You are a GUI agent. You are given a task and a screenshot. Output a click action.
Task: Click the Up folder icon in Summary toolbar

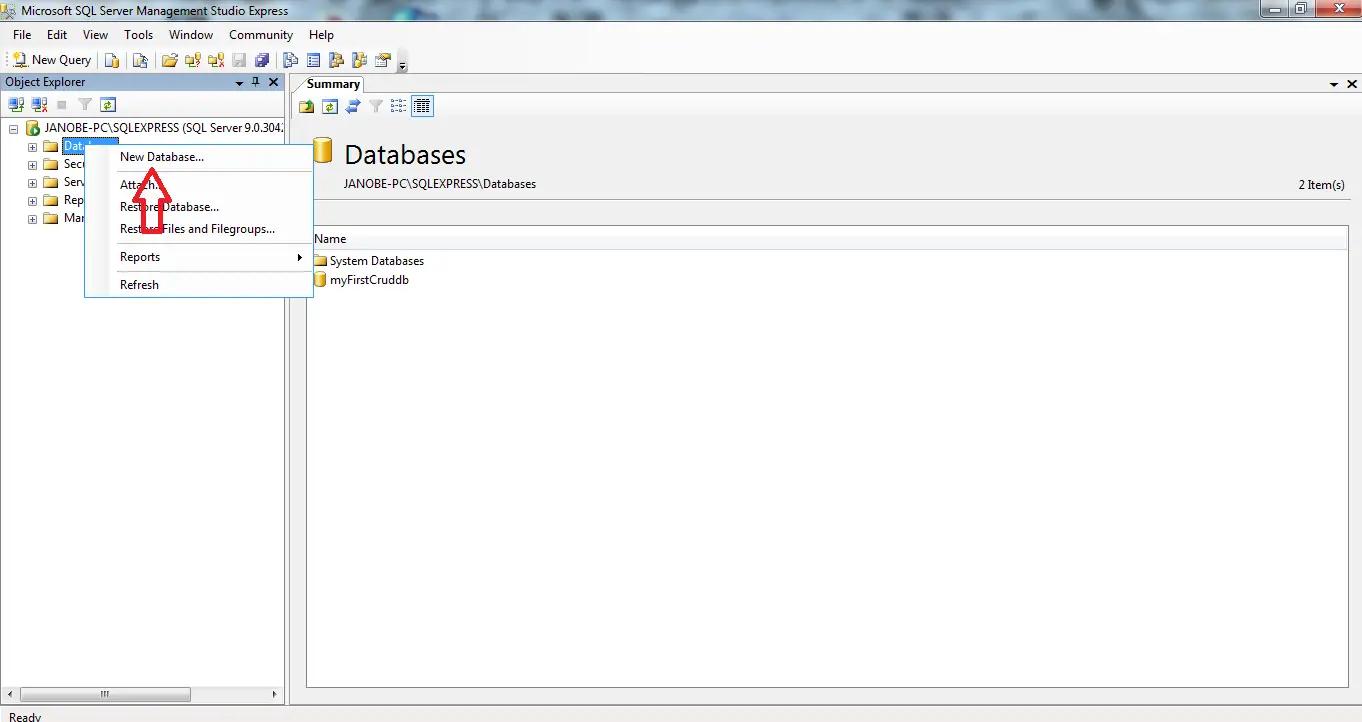307,106
